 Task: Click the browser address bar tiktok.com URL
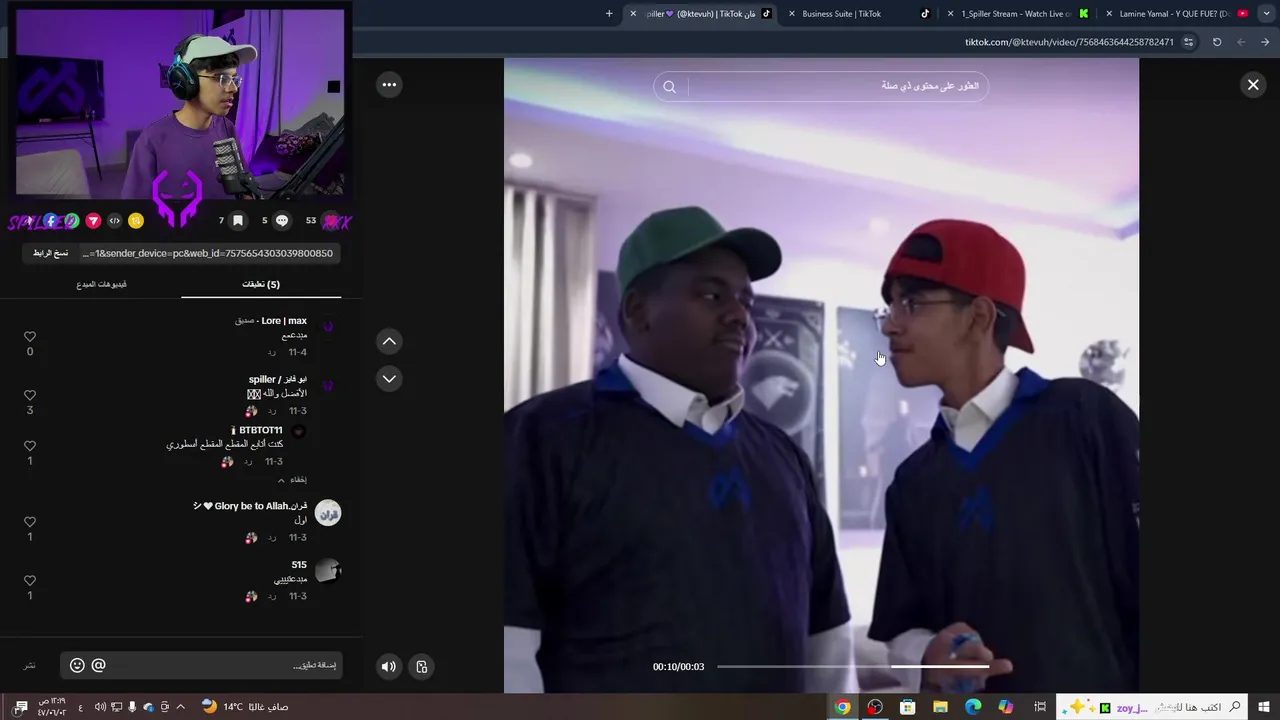(x=1069, y=42)
